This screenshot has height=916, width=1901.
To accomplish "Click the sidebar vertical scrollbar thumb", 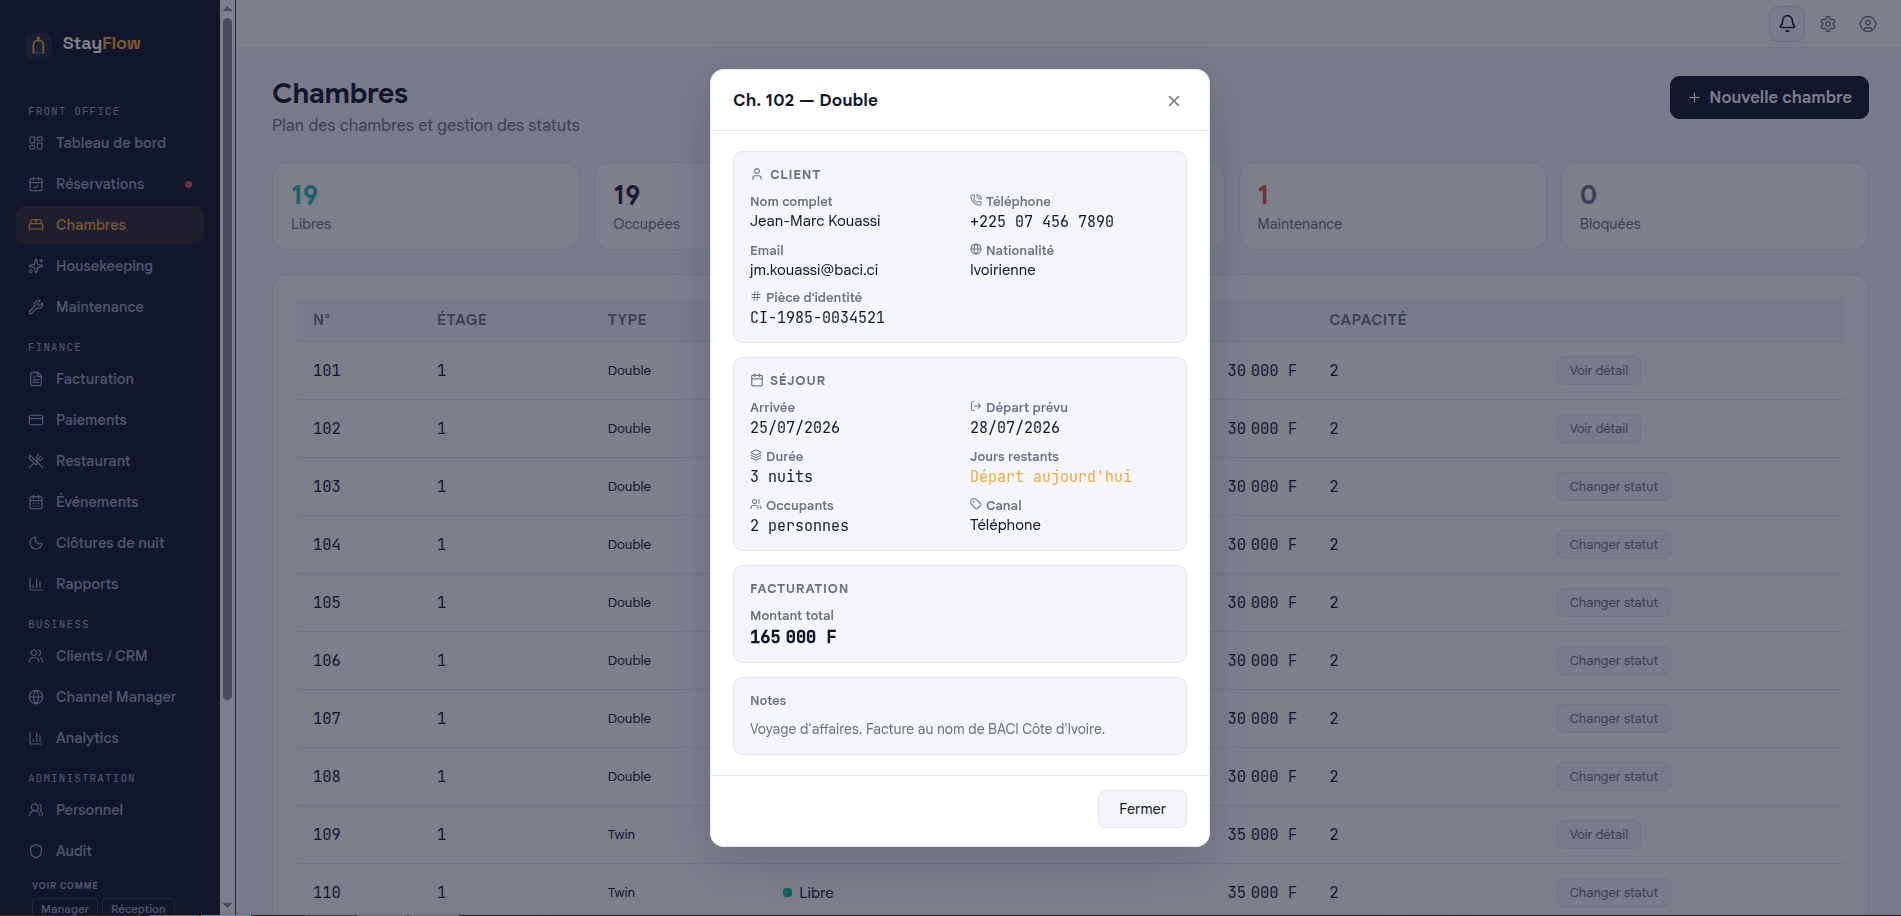I will [x=227, y=358].
